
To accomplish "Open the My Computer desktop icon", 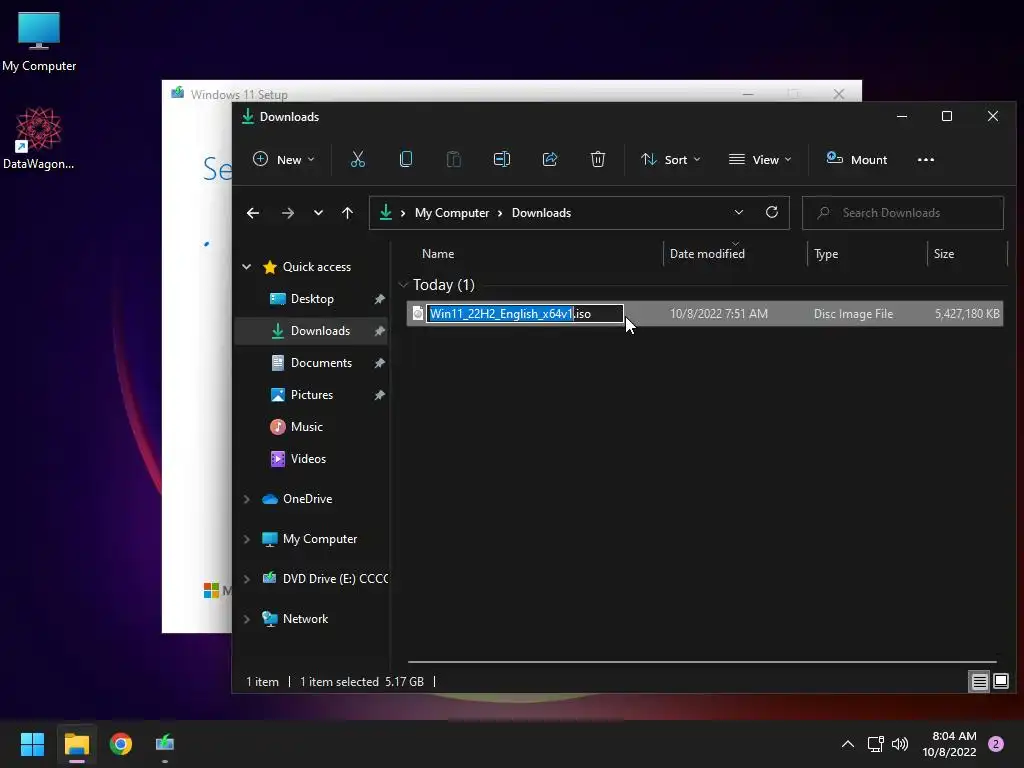I will pyautogui.click(x=39, y=42).
